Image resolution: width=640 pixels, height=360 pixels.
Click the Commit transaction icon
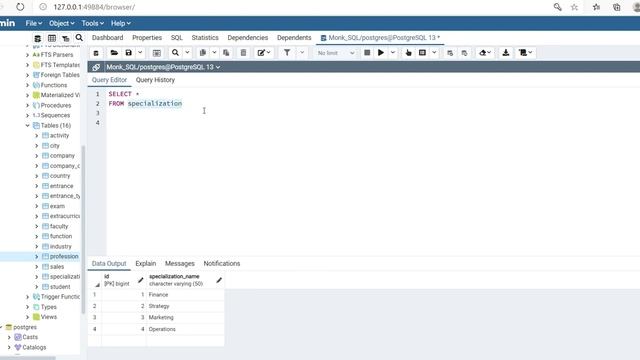450,53
